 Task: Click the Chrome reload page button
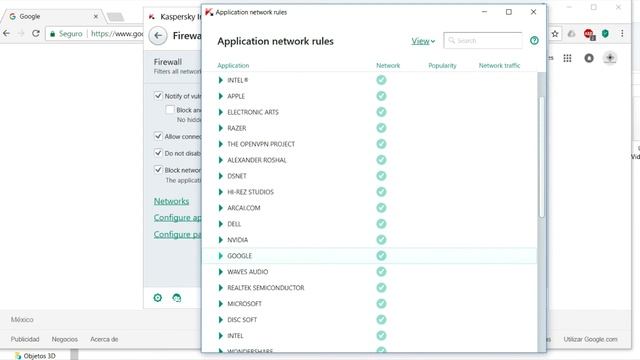pyautogui.click(x=36, y=33)
